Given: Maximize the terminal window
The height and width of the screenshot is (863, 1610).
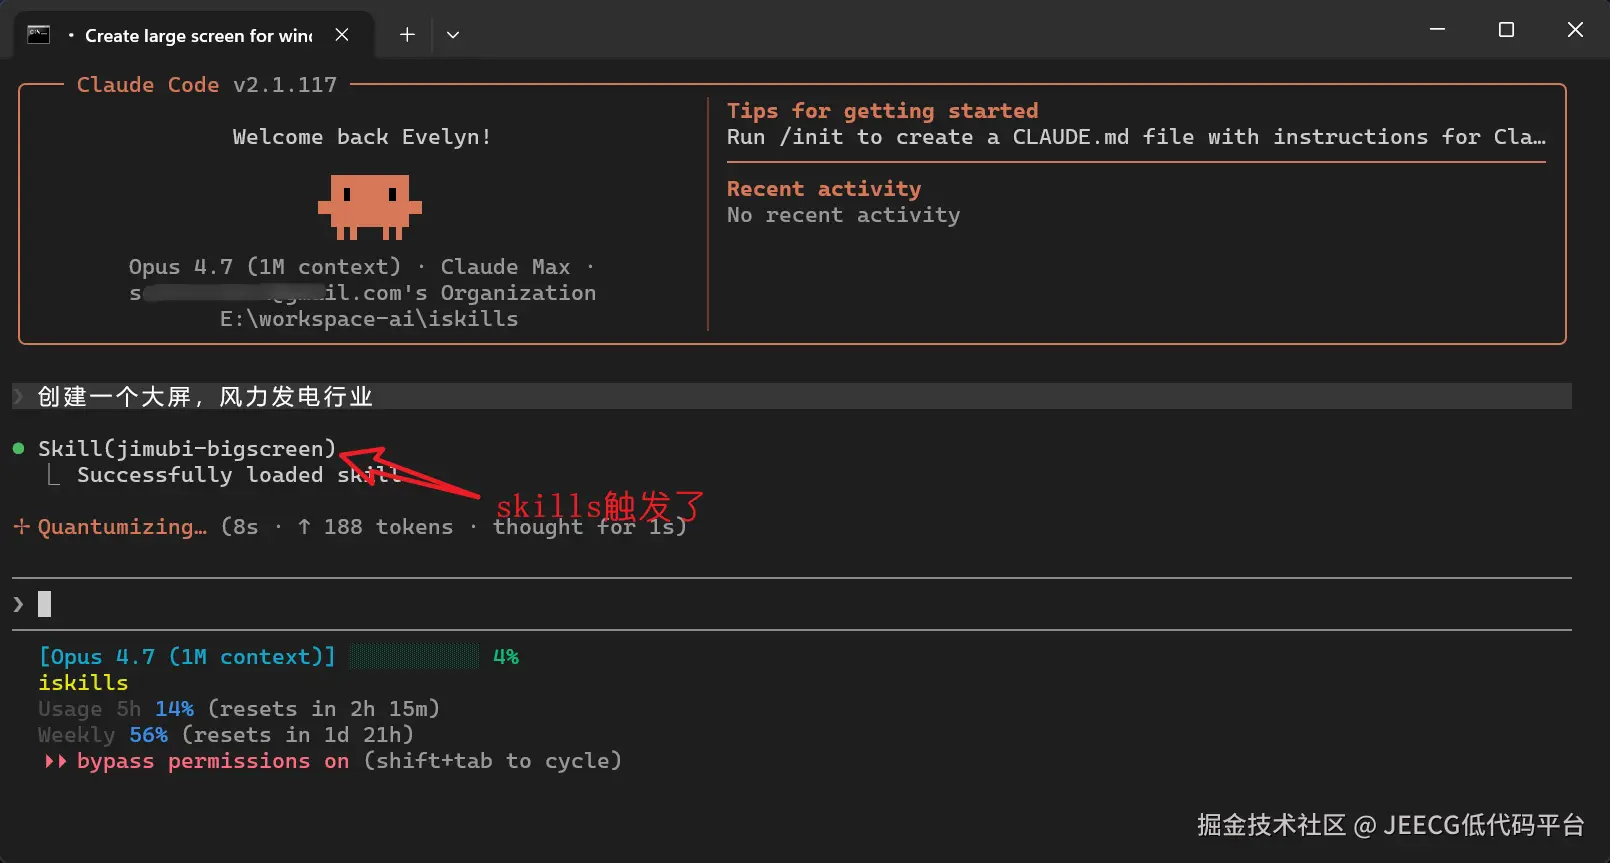Looking at the screenshot, I should point(1506,30).
